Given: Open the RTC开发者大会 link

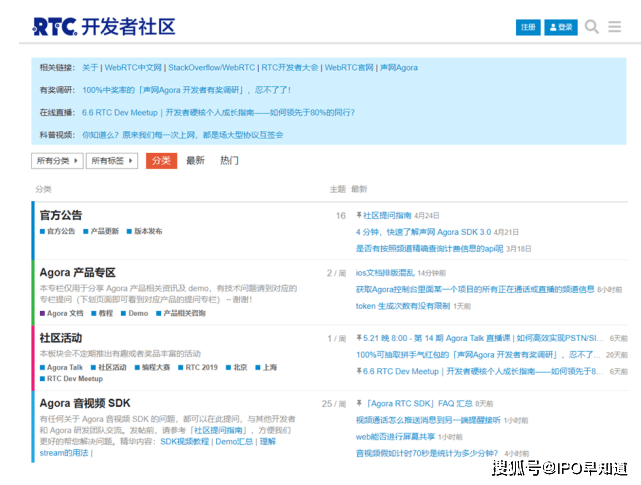Looking at the screenshot, I should (289, 67).
